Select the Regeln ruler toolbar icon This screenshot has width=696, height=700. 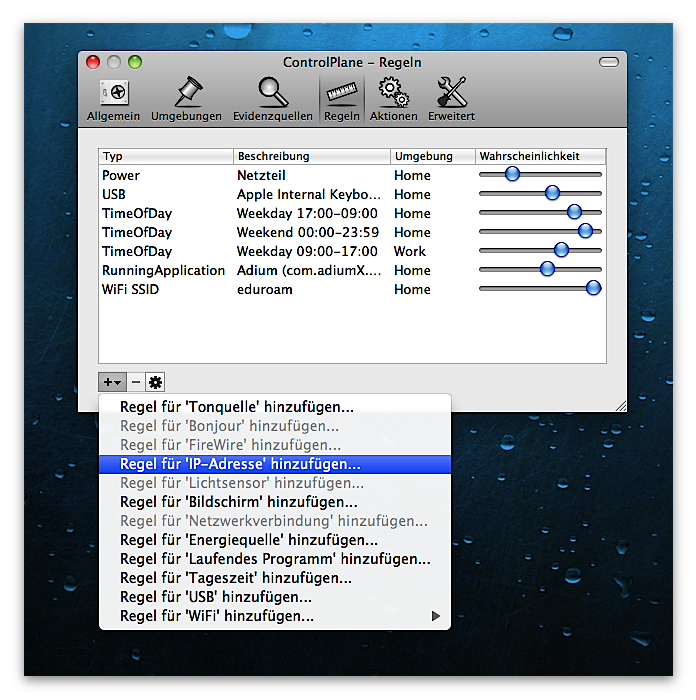342,100
